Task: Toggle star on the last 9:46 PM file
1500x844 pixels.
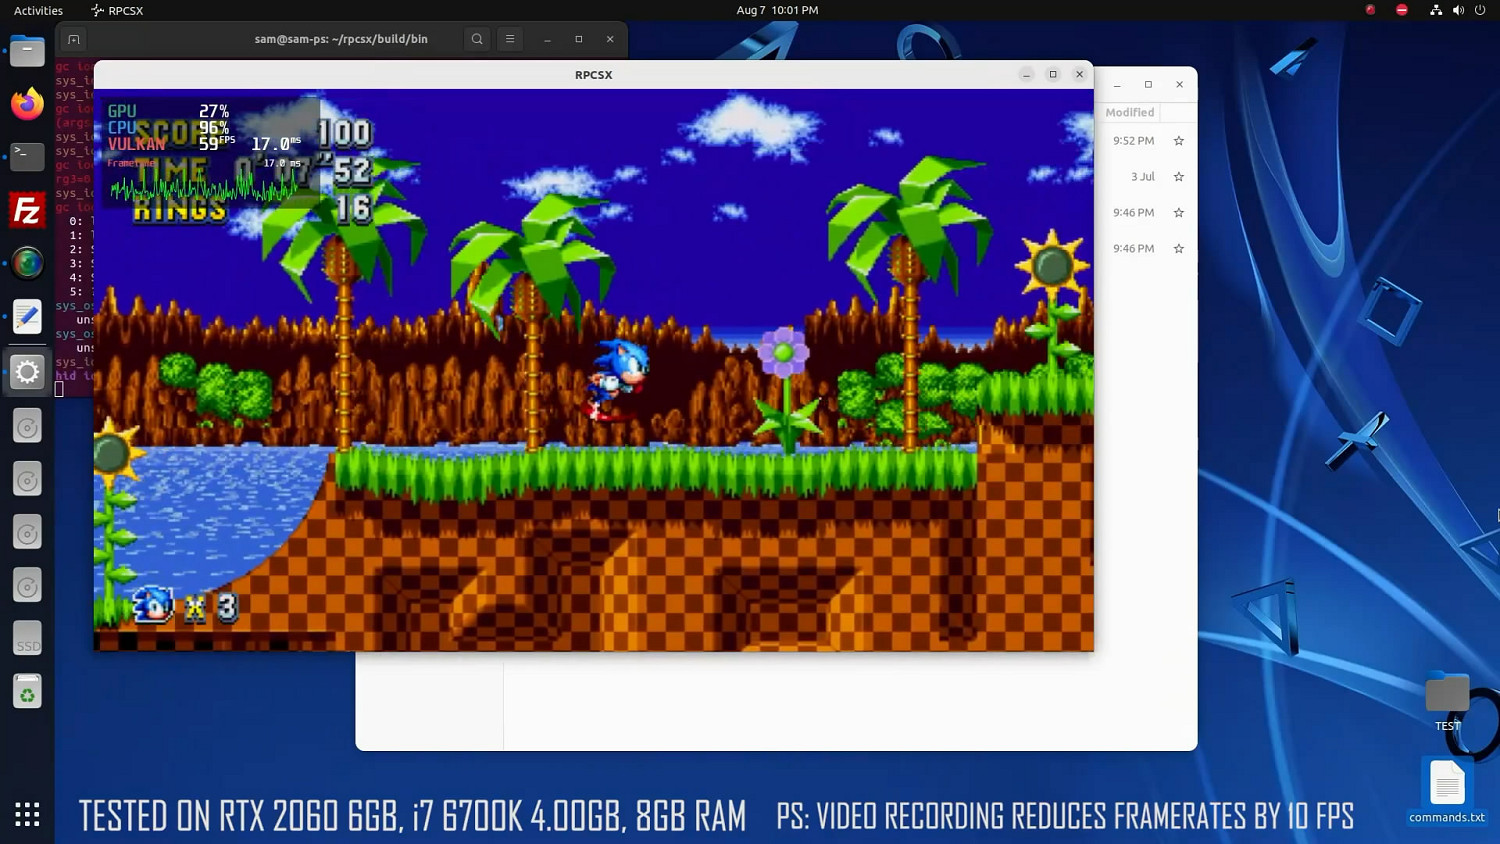Action: point(1178,249)
